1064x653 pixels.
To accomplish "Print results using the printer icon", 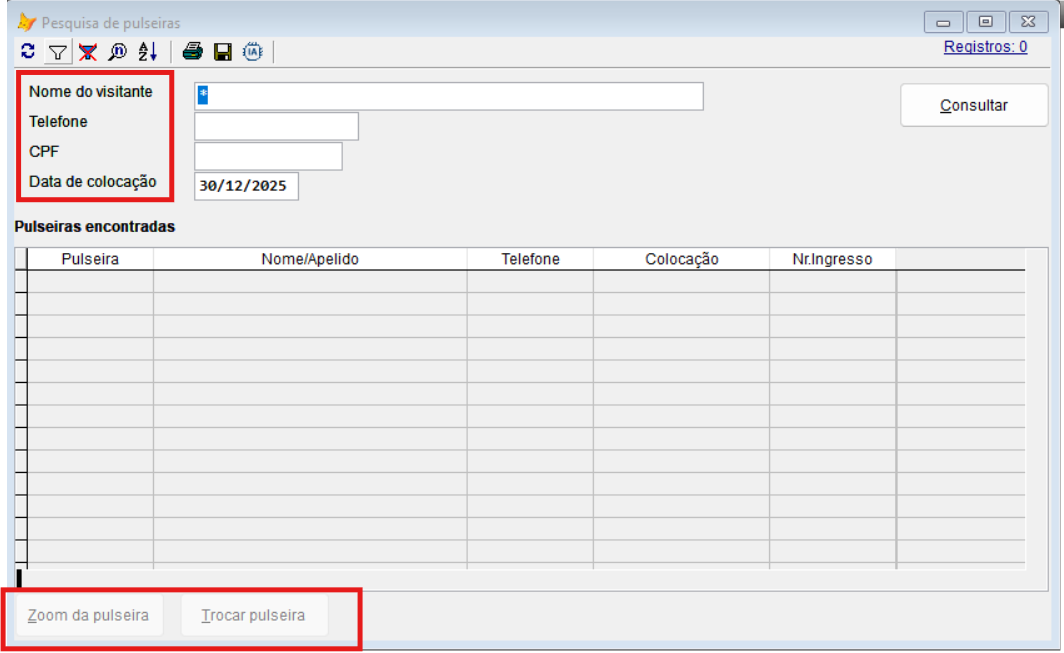I will (193, 52).
